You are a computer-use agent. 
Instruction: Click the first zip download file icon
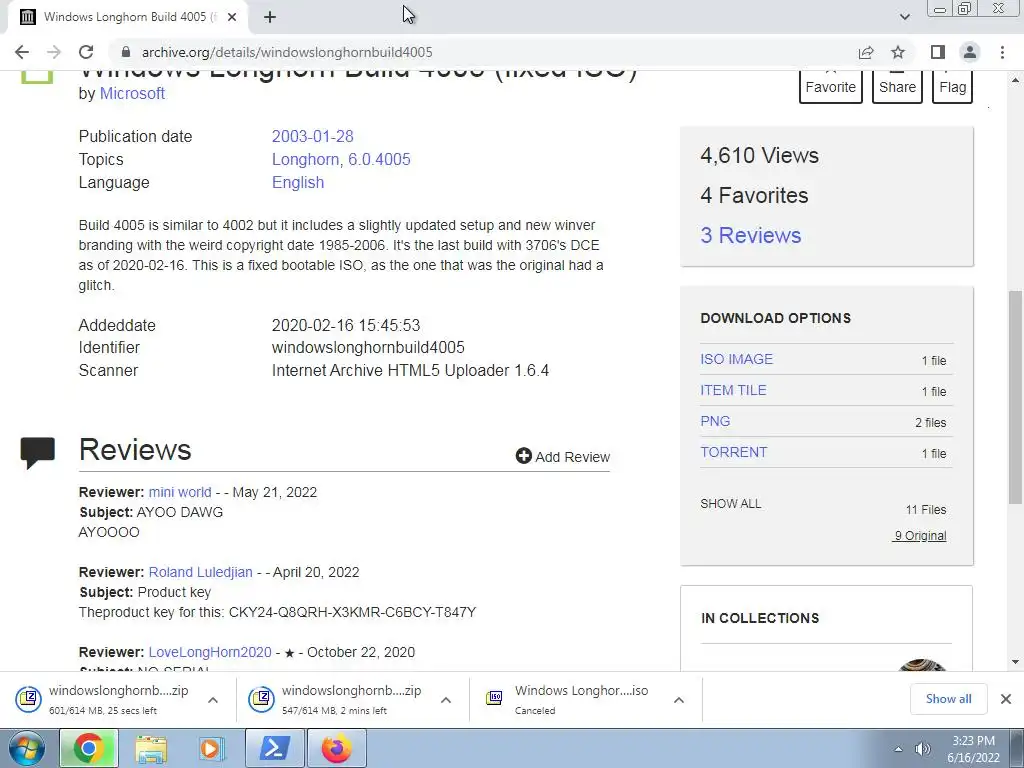(29, 699)
